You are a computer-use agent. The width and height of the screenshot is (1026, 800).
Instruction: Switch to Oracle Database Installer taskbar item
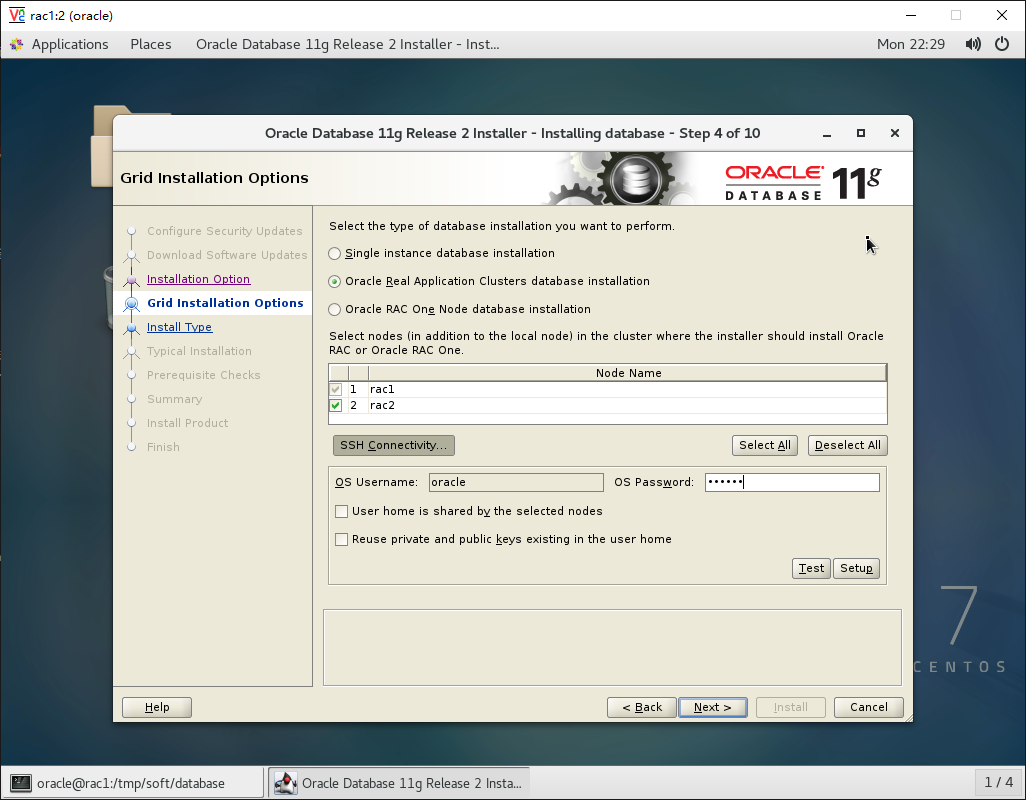pos(398,783)
